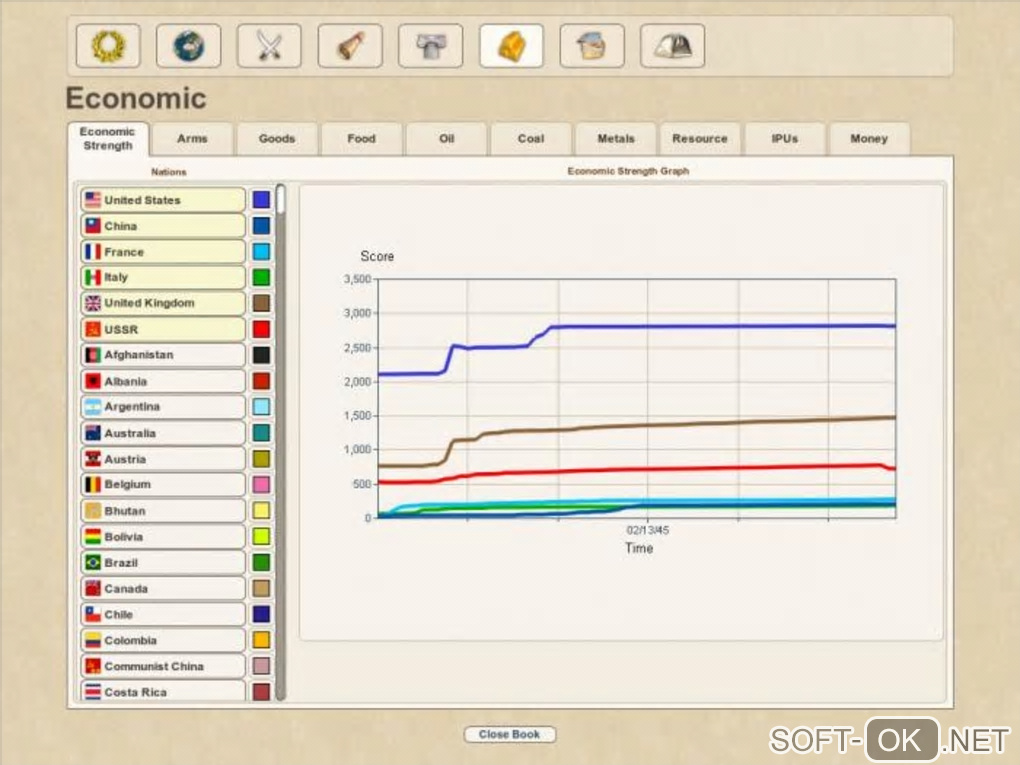
Task: Open the crossed swords military section
Action: click(269, 46)
